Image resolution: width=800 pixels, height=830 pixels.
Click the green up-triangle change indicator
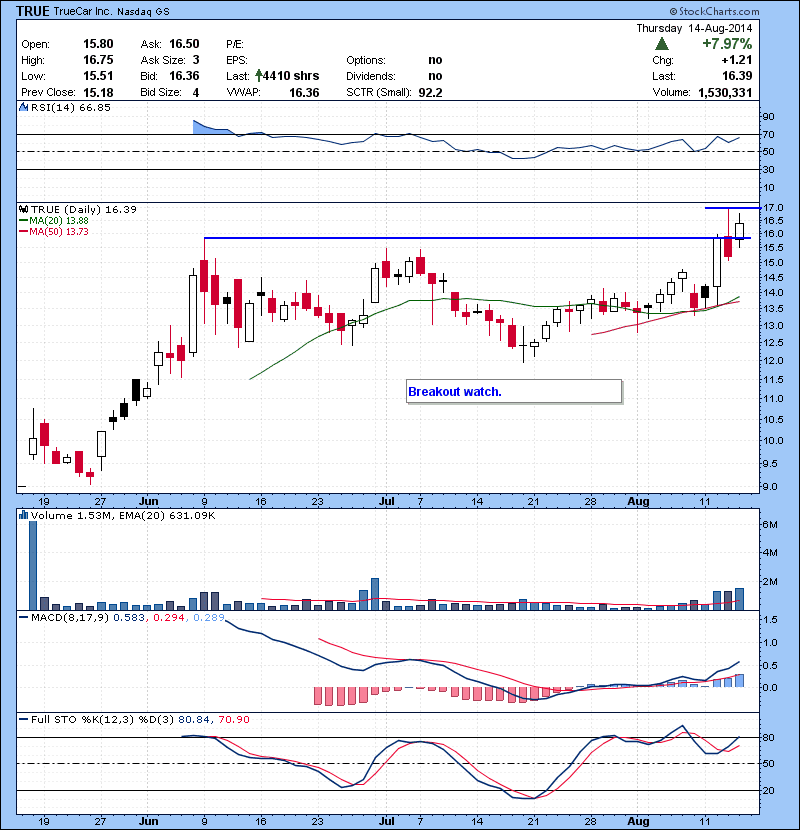tap(661, 44)
